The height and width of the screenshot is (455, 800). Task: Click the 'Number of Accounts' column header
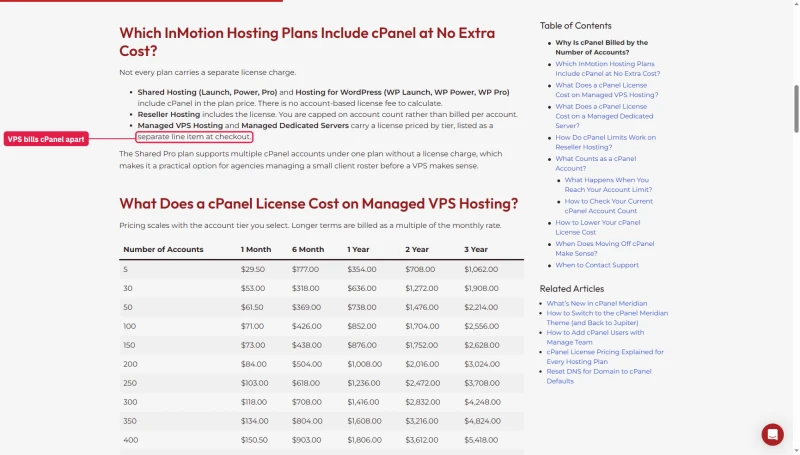tap(163, 249)
